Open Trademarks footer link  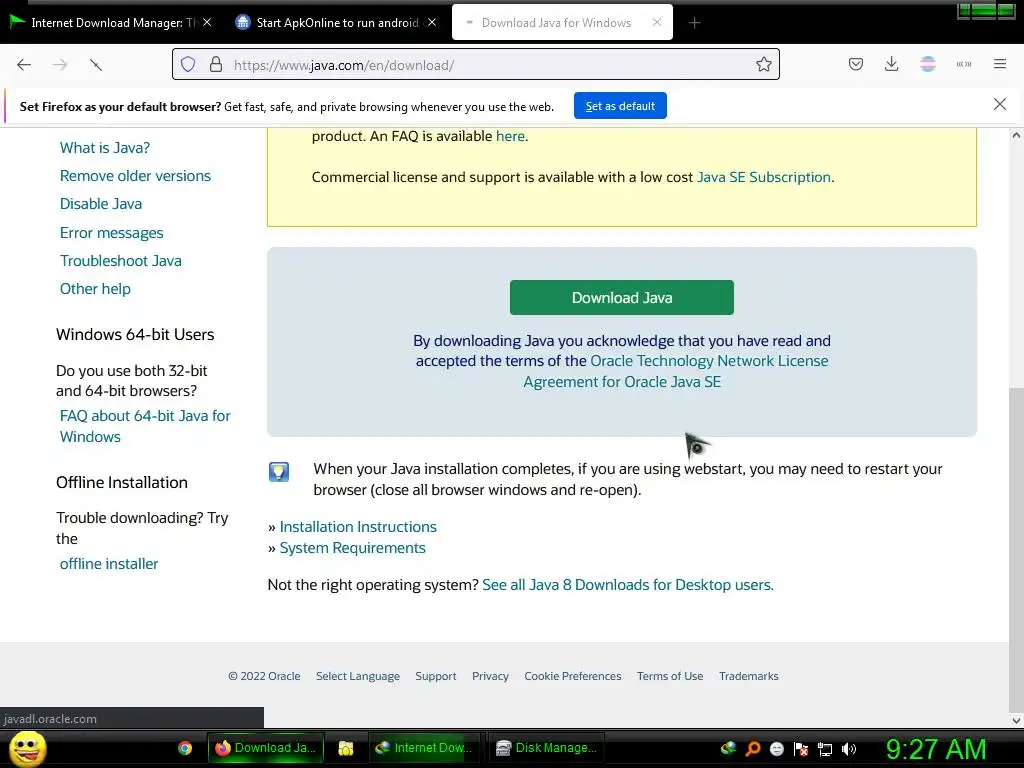click(748, 677)
